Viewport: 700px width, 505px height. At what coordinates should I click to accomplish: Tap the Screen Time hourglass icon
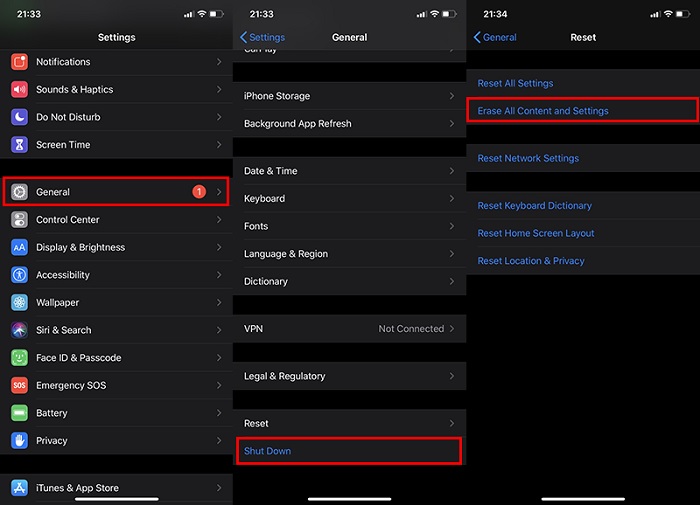click(19, 144)
